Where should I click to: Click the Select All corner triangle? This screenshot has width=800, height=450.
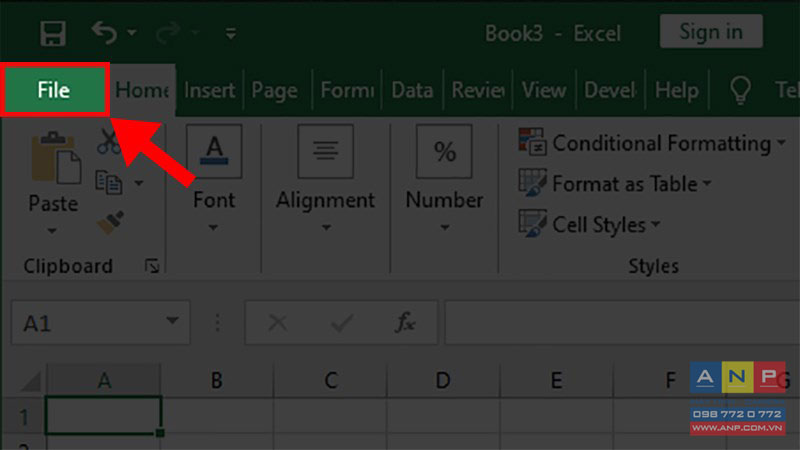tap(32, 381)
